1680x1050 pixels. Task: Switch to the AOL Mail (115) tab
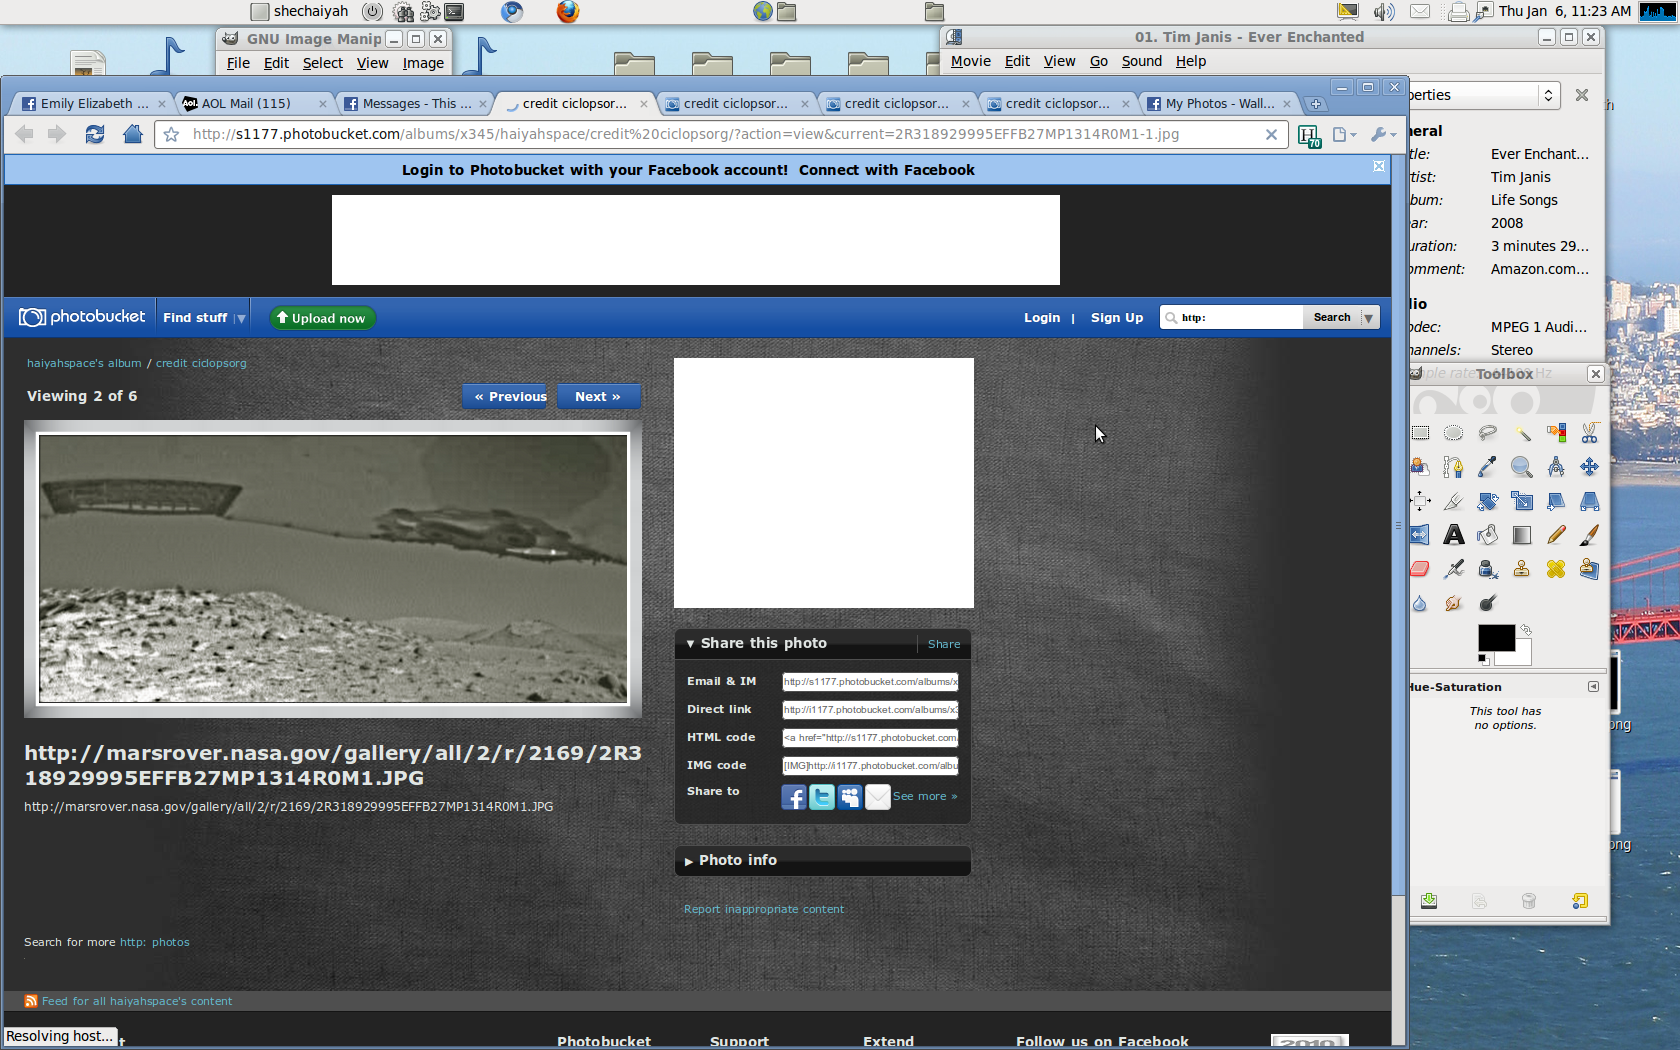point(254,103)
